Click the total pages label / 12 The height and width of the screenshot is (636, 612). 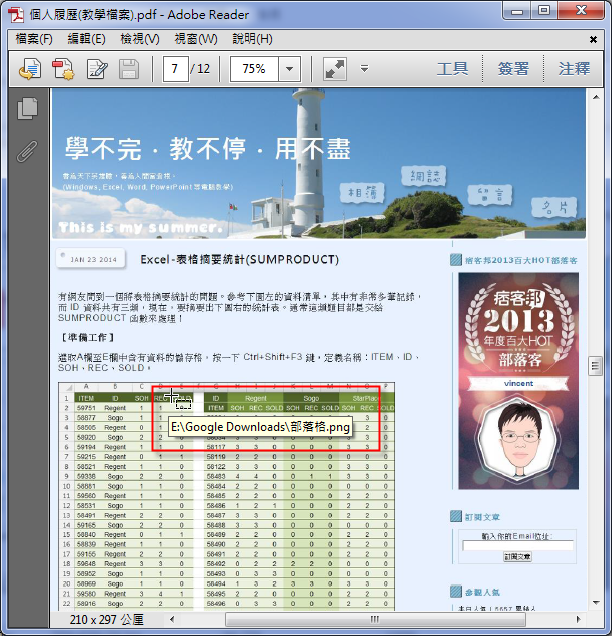click(x=200, y=69)
